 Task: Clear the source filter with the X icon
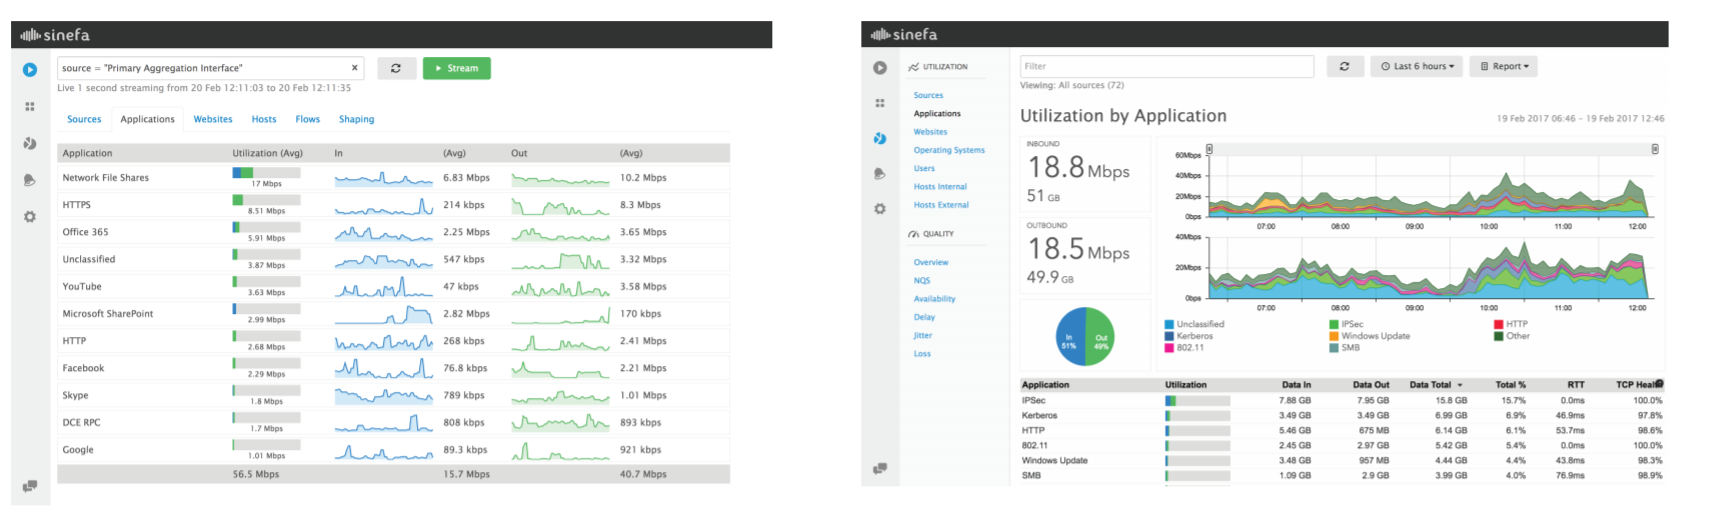[354, 68]
